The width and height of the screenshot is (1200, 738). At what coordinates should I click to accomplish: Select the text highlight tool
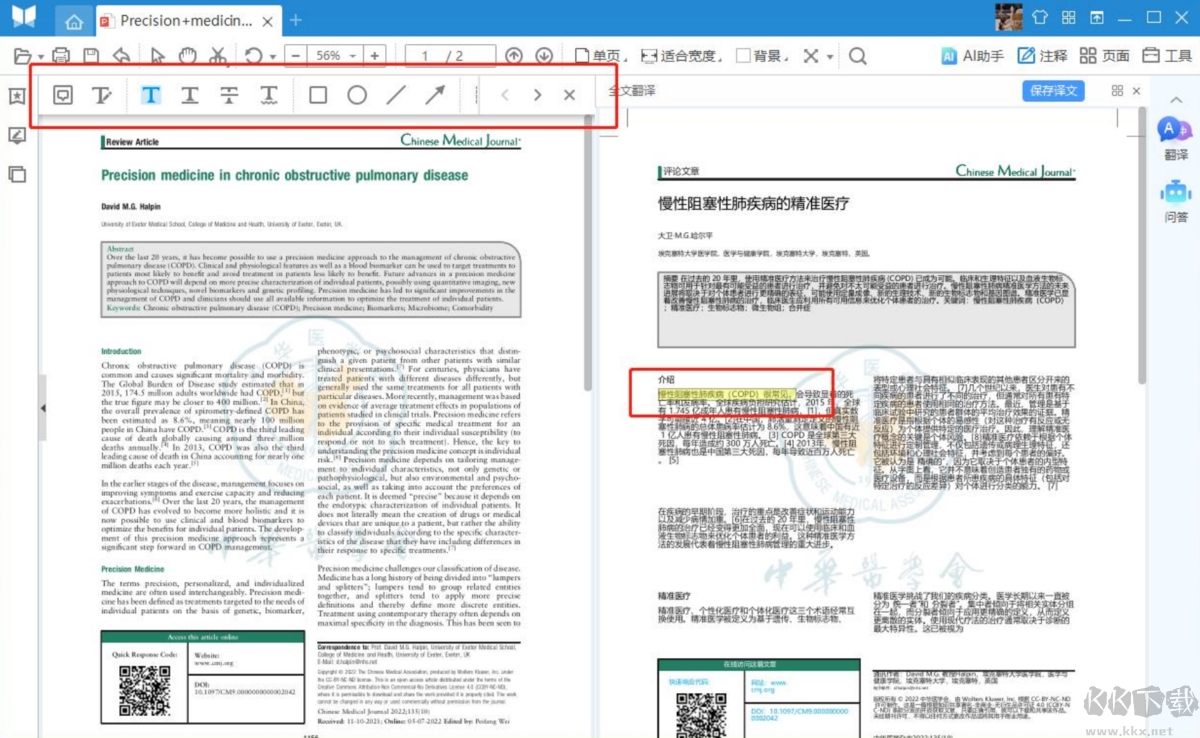tap(151, 94)
